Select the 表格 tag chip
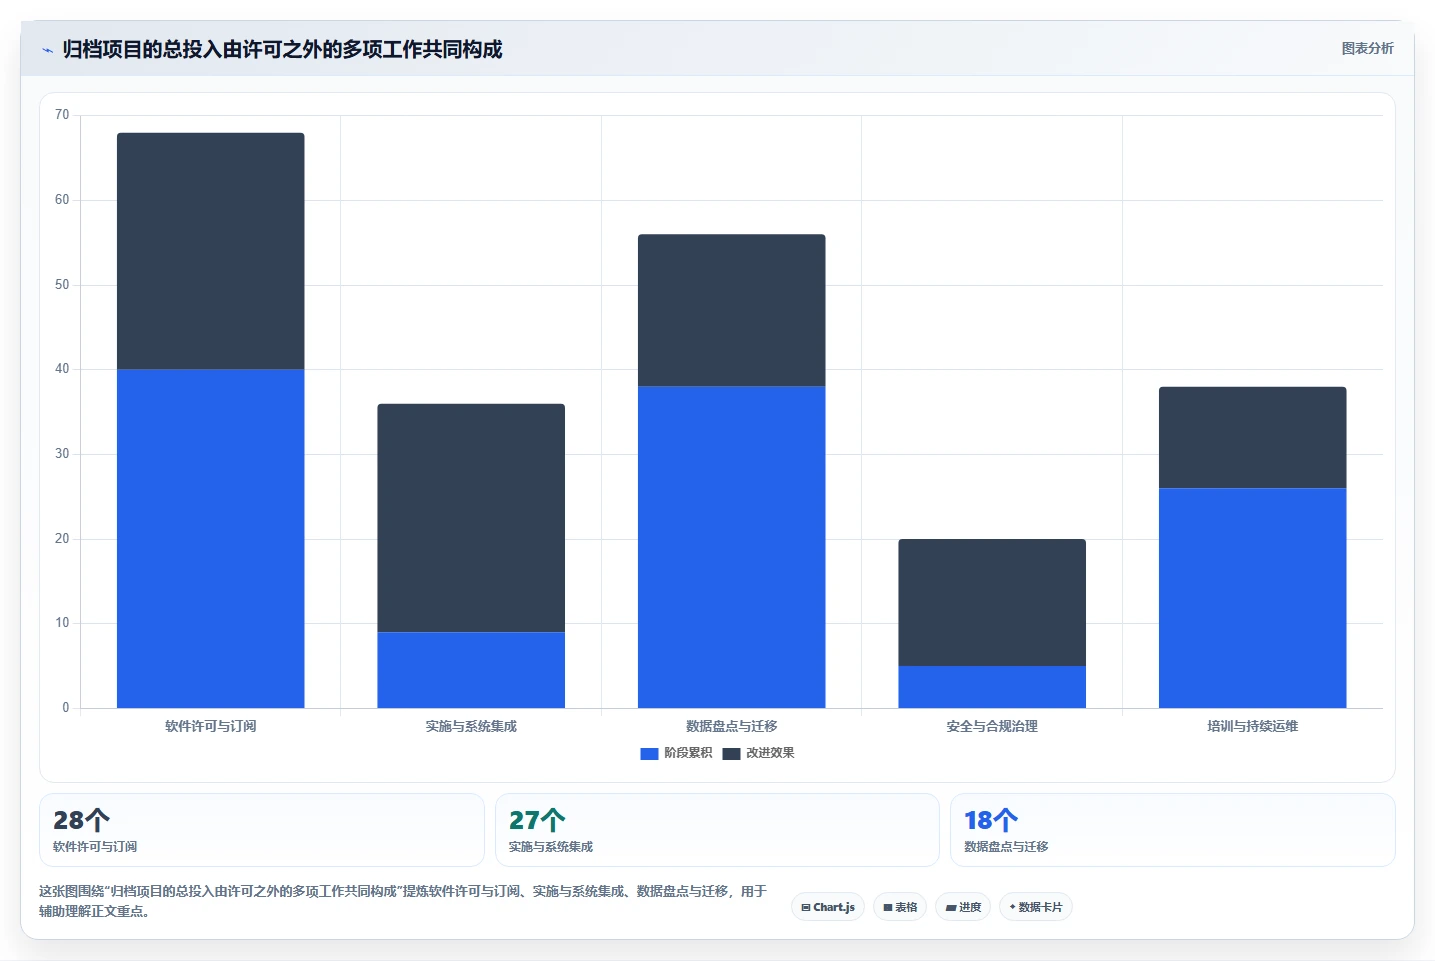The image size is (1435, 961). coord(900,907)
